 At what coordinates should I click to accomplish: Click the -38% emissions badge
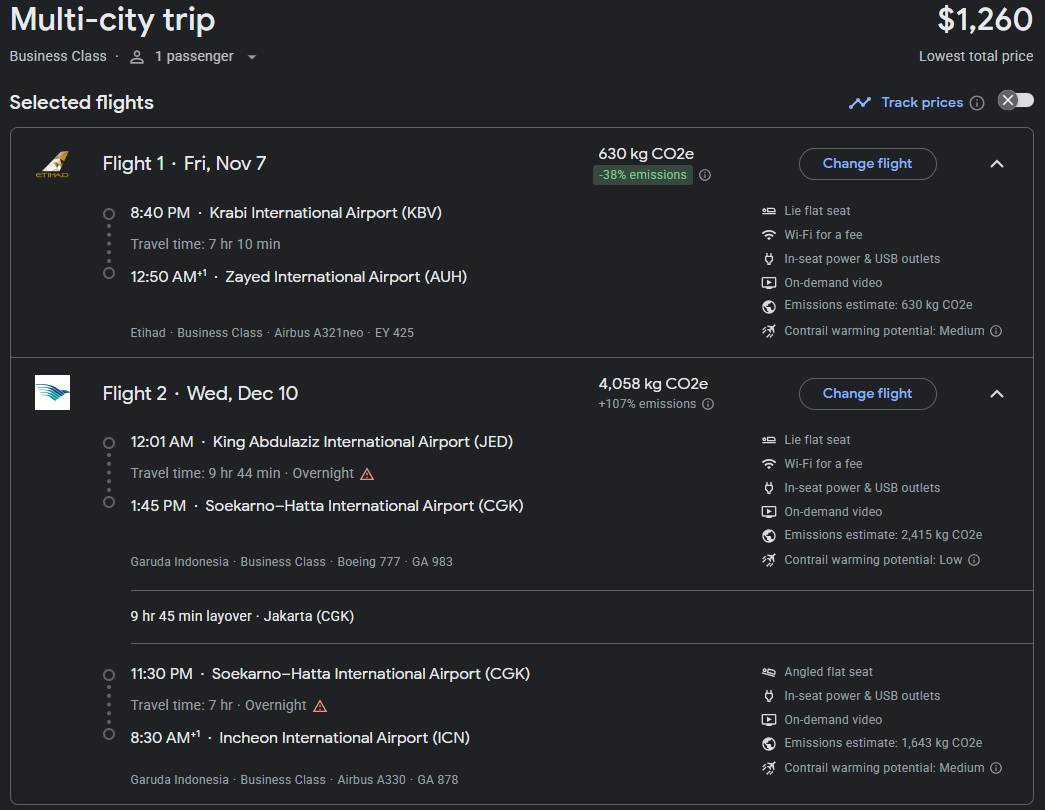[x=643, y=175]
